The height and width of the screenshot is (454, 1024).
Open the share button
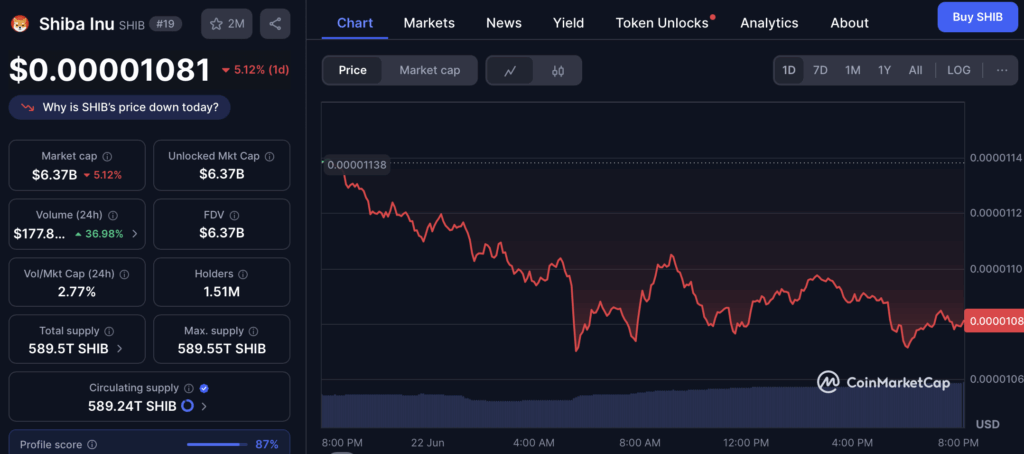coord(275,24)
